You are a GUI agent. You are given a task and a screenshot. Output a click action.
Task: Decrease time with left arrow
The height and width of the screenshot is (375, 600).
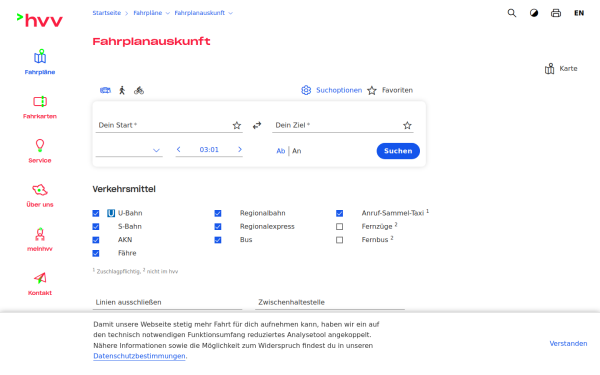[178, 150]
